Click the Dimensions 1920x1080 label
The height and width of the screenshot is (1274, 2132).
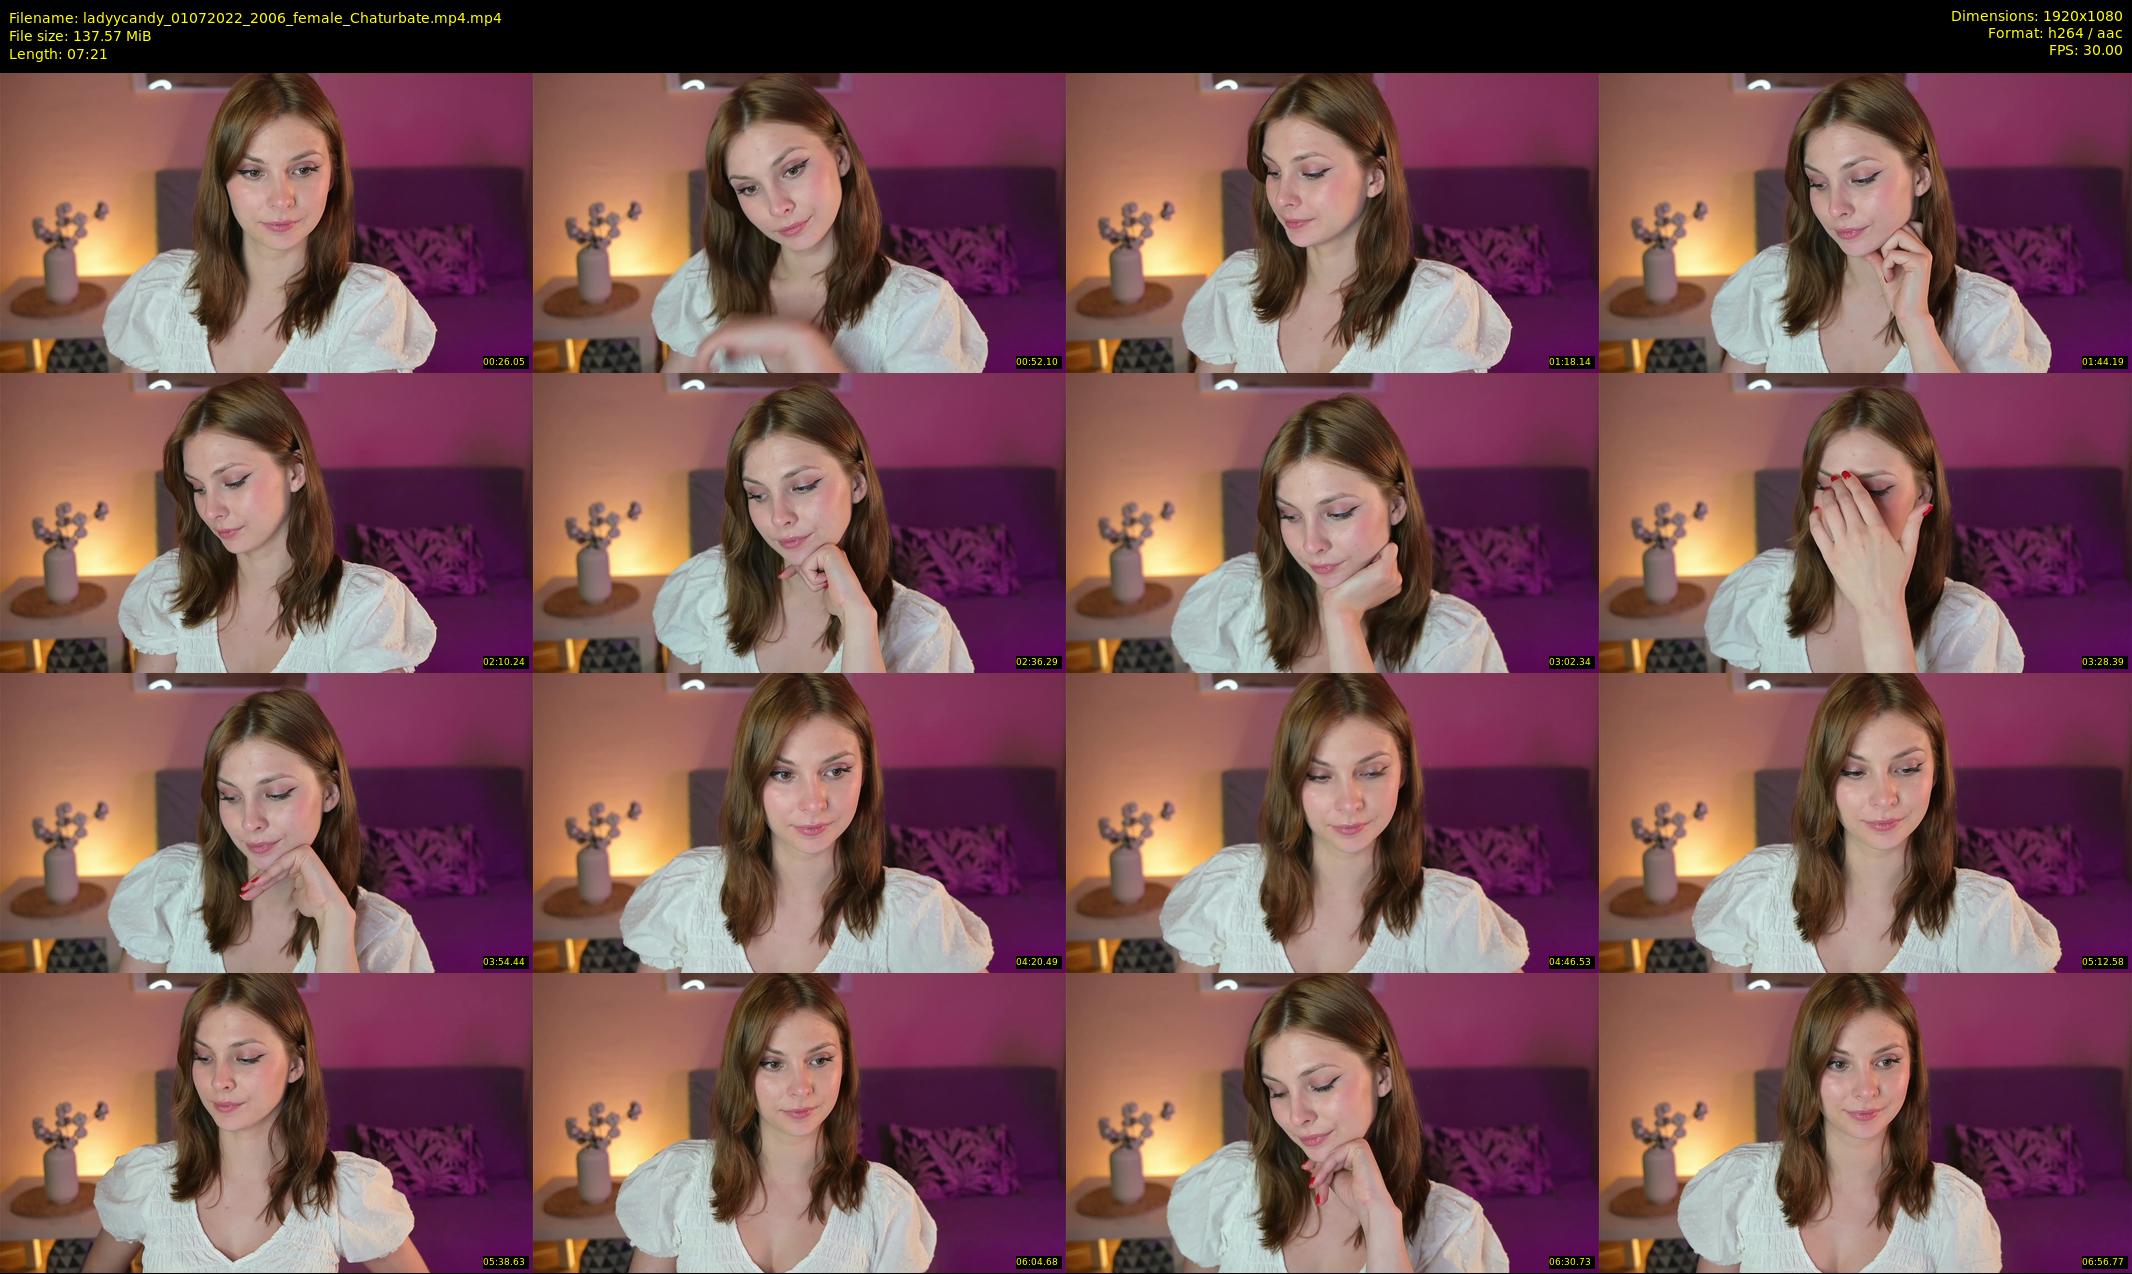point(2036,16)
